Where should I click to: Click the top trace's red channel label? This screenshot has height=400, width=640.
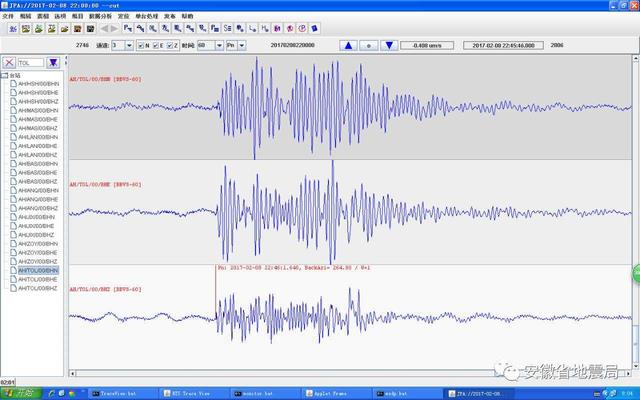click(x=105, y=79)
